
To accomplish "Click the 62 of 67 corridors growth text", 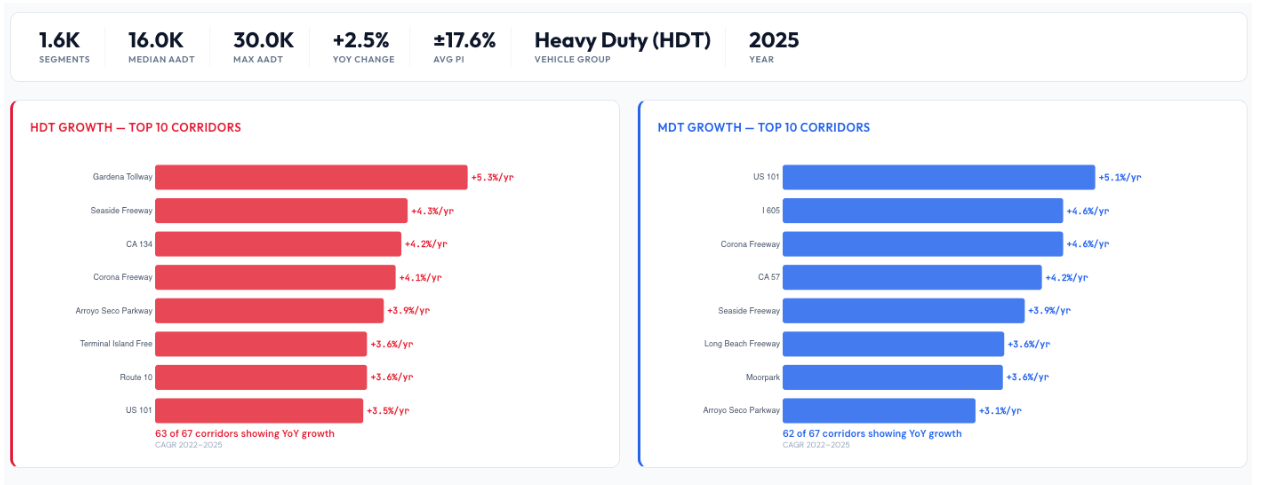I will [871, 434].
